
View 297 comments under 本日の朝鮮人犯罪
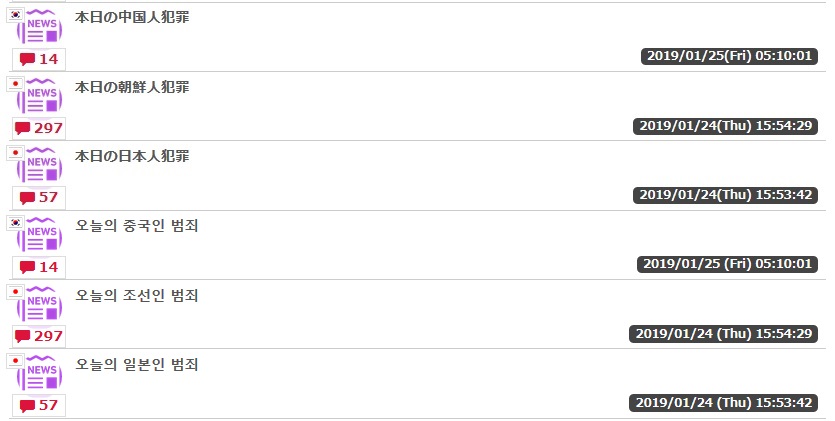(x=39, y=128)
